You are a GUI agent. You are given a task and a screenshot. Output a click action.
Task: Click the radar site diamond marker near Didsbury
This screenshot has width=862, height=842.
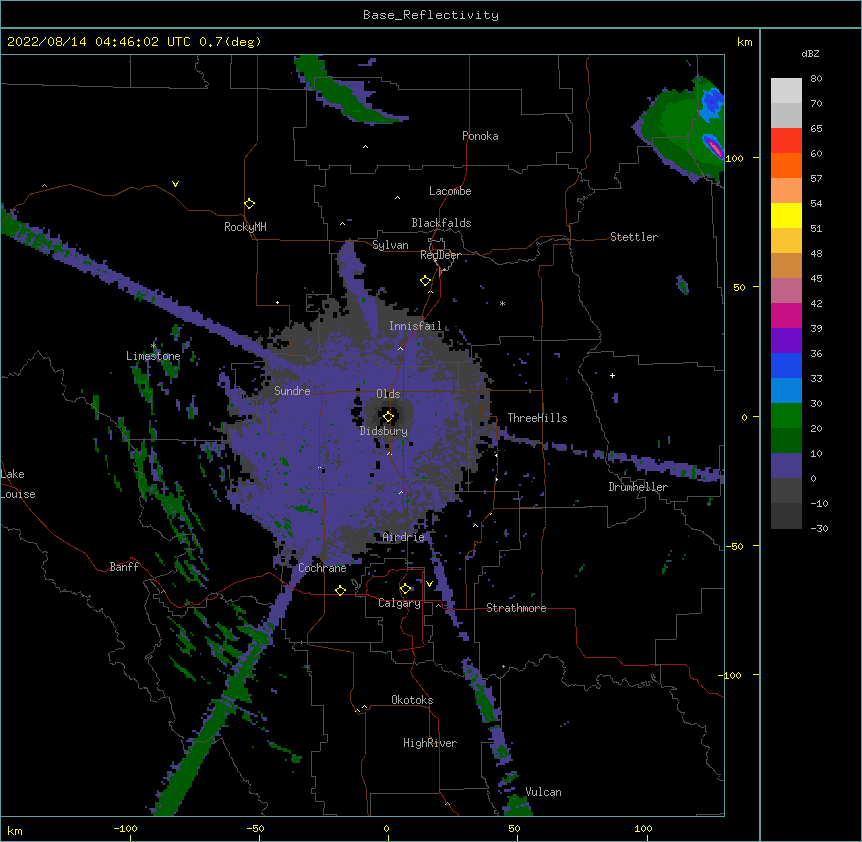[388, 417]
